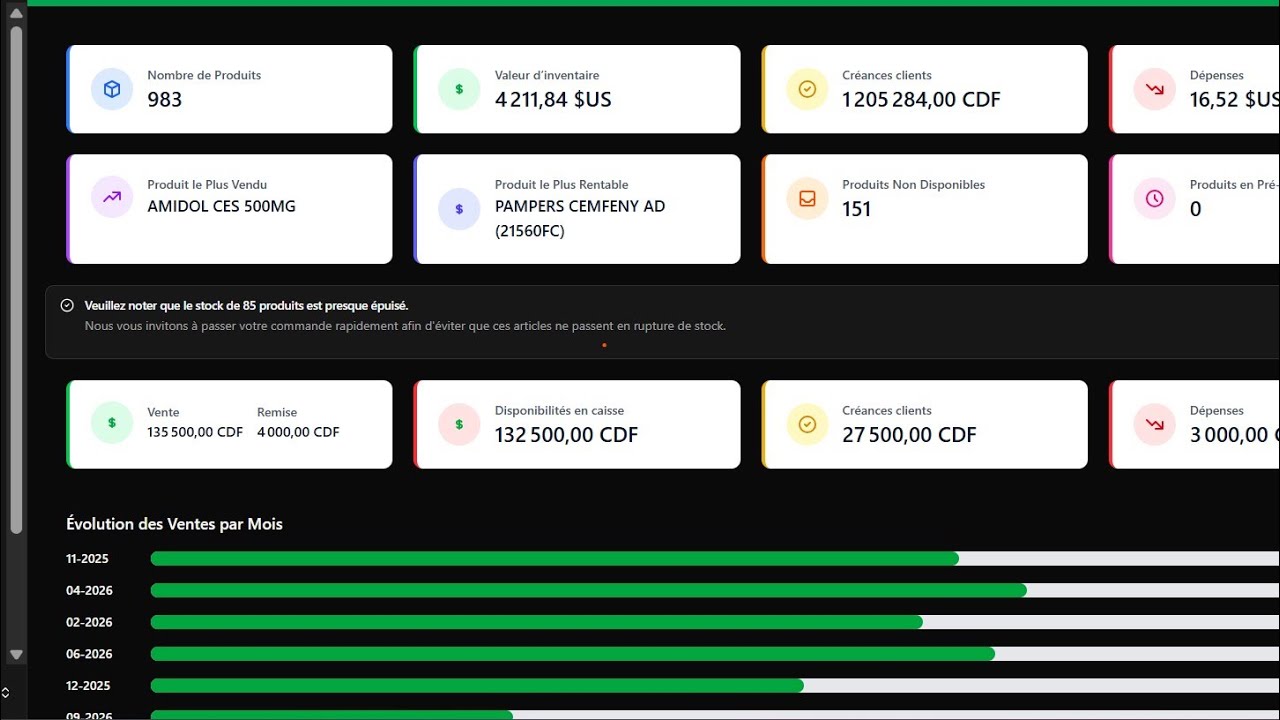Click the scrollbar up arrow
This screenshot has width=1280, height=720.
(x=16, y=13)
